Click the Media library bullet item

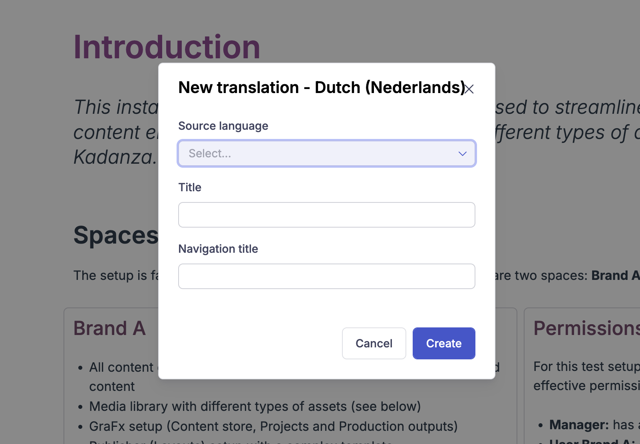click(x=255, y=406)
